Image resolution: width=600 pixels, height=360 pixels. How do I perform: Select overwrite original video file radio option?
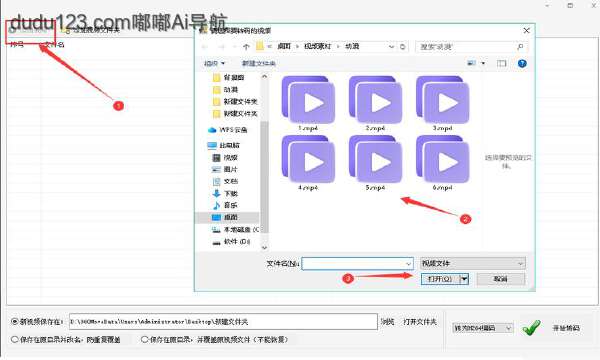144,339
